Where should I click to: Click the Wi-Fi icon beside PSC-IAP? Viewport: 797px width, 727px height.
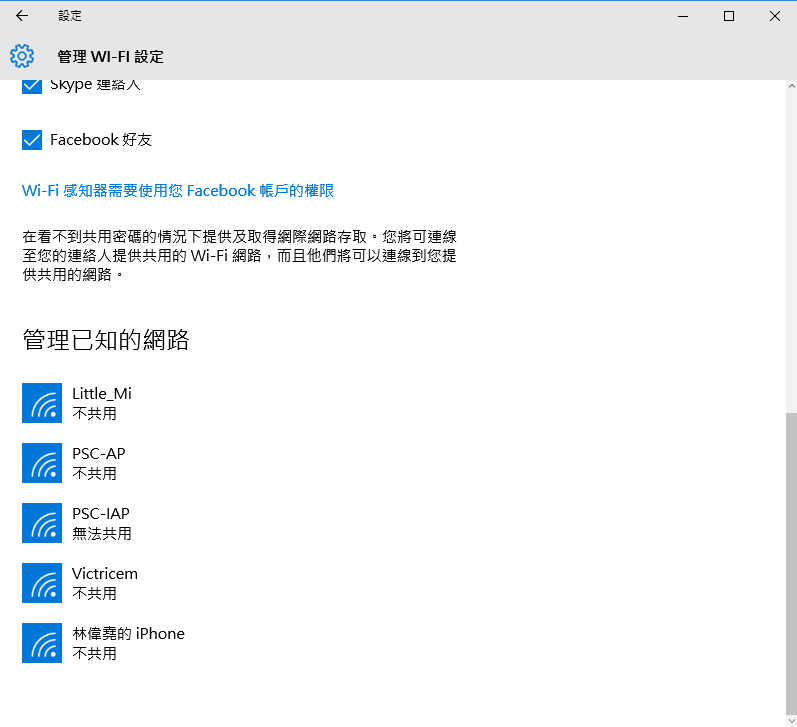42,523
